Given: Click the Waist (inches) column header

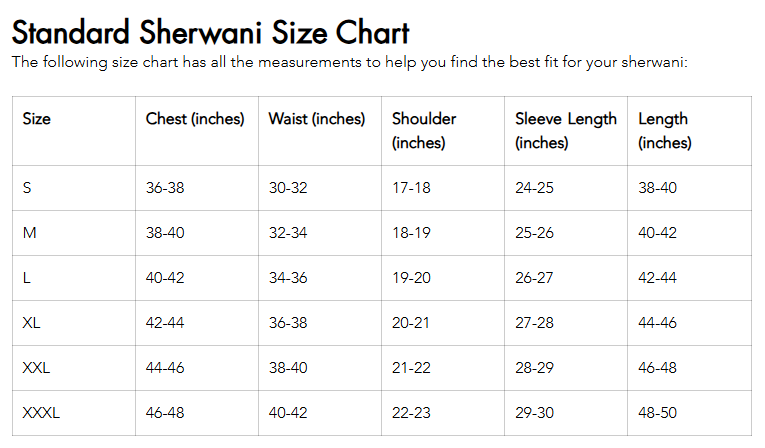Looking at the screenshot, I should (x=317, y=119).
